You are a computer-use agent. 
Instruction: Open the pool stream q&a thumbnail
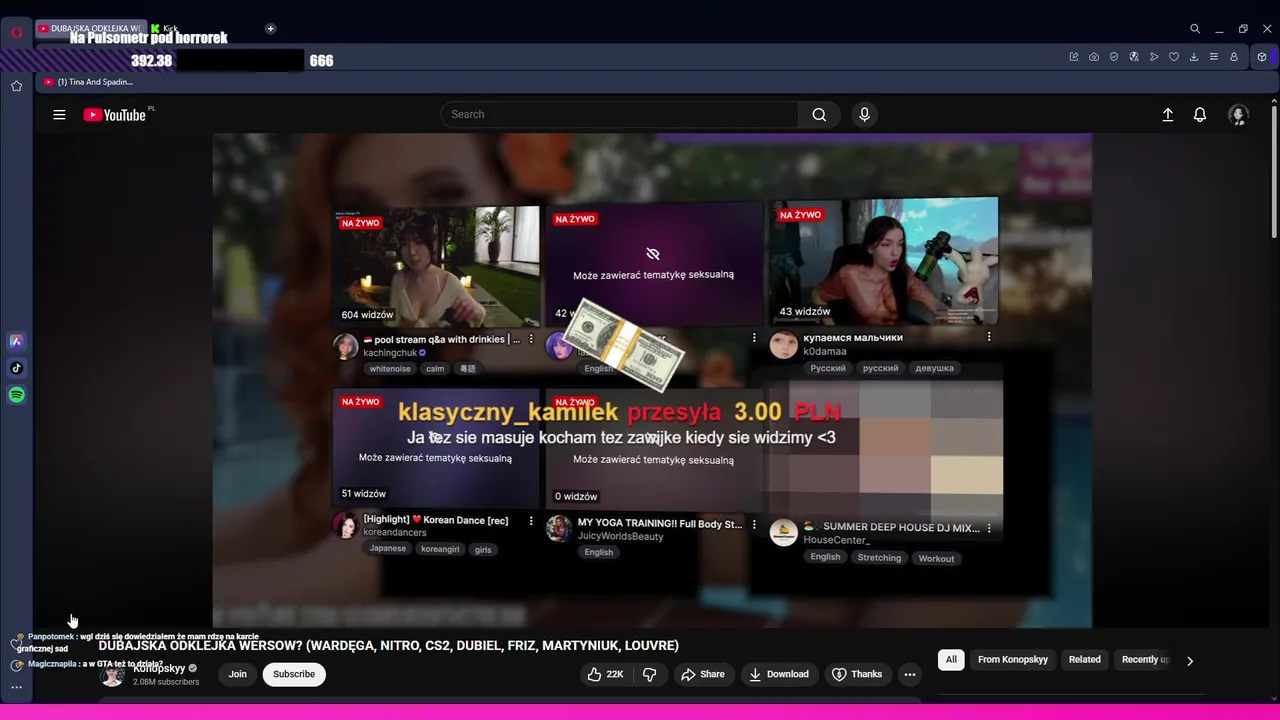[436, 266]
